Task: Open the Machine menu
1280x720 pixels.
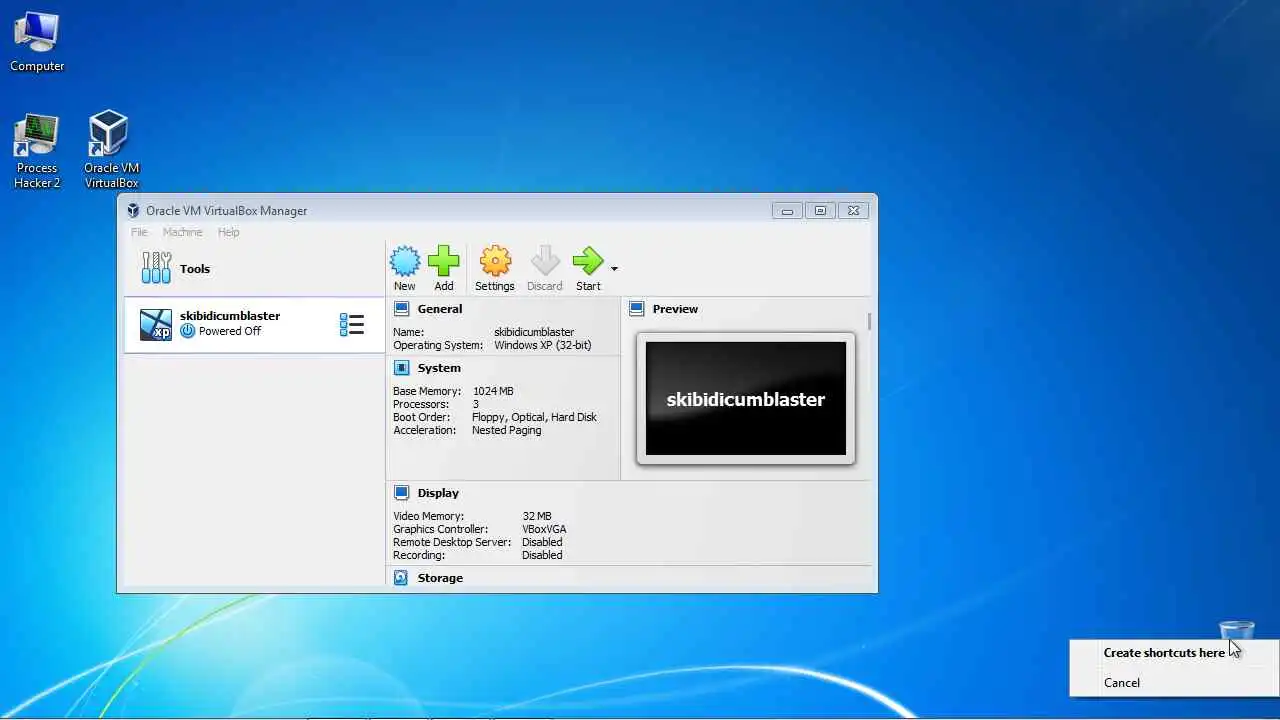Action: coord(182,232)
